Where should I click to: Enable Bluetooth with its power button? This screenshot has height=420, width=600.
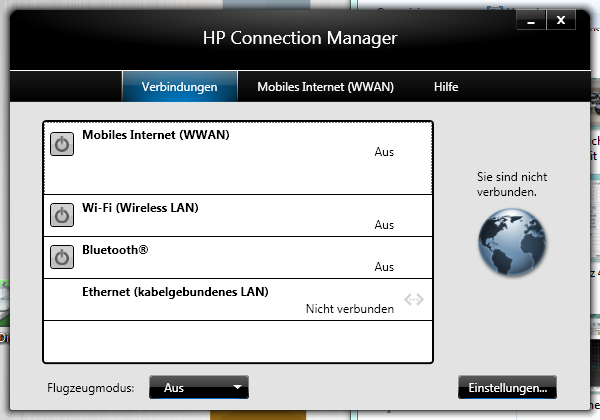tap(62, 257)
